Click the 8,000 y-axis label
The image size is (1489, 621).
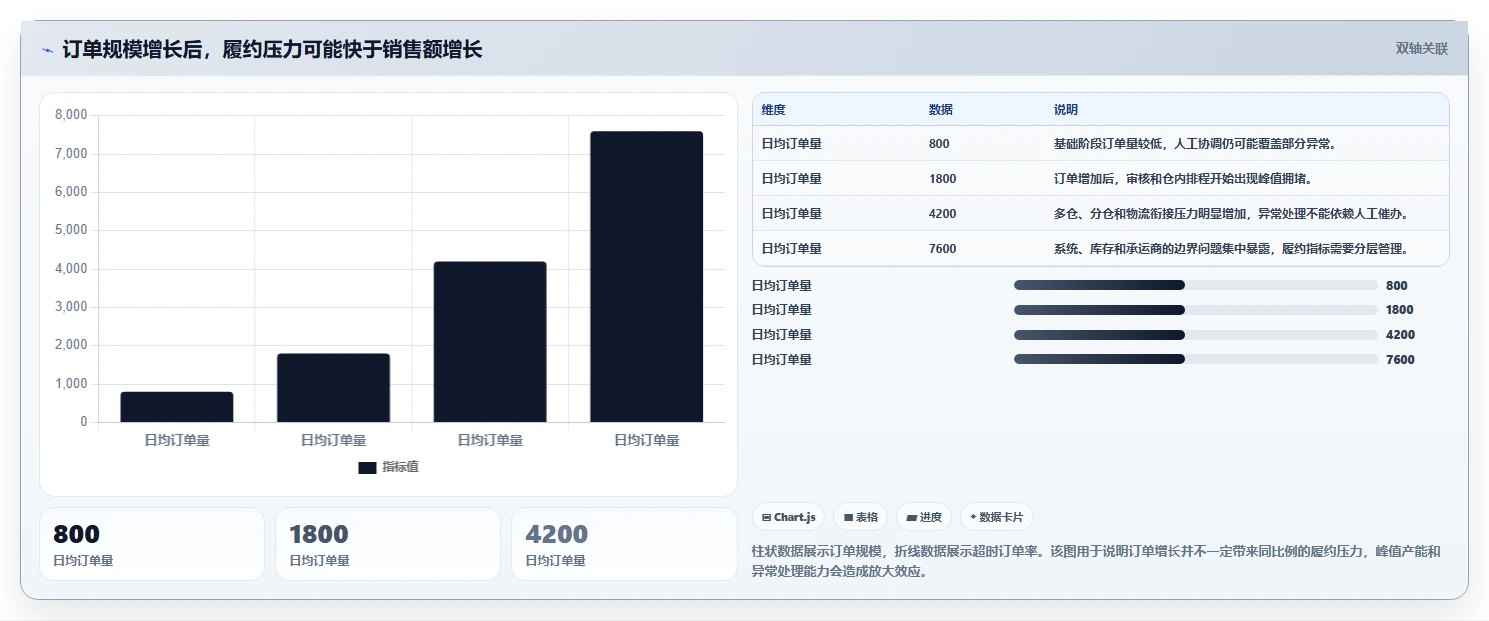[71, 115]
